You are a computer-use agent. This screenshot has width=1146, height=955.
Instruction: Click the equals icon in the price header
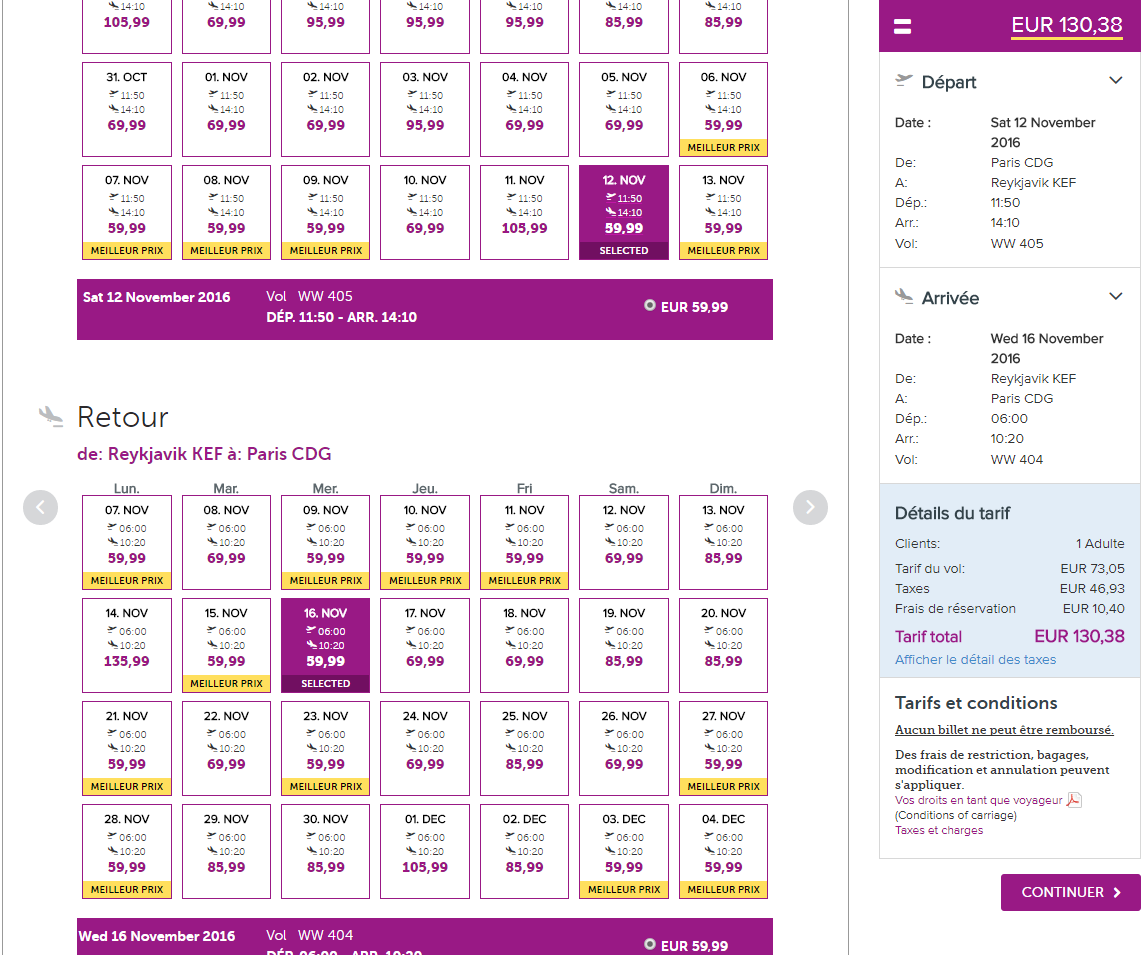pyautogui.click(x=902, y=27)
